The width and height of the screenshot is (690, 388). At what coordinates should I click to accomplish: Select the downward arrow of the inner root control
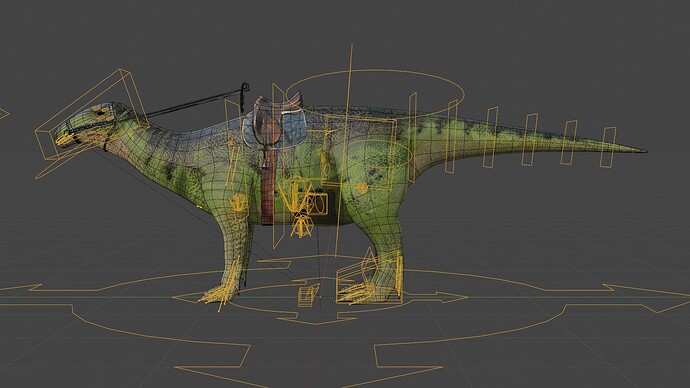click(x=316, y=319)
